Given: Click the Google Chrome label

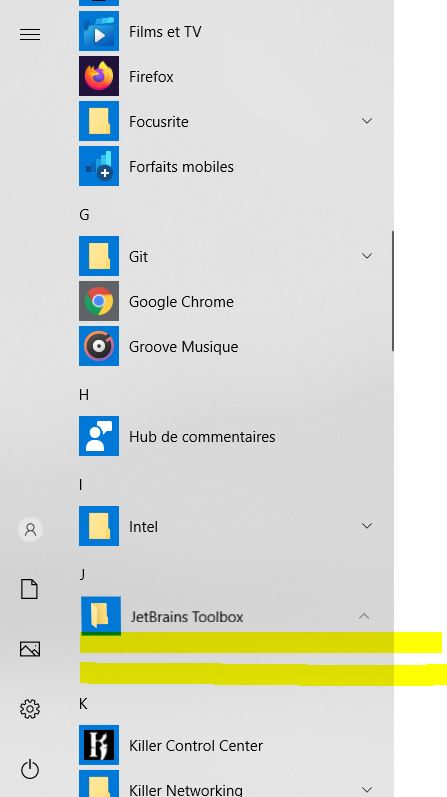Looking at the screenshot, I should [x=181, y=302].
